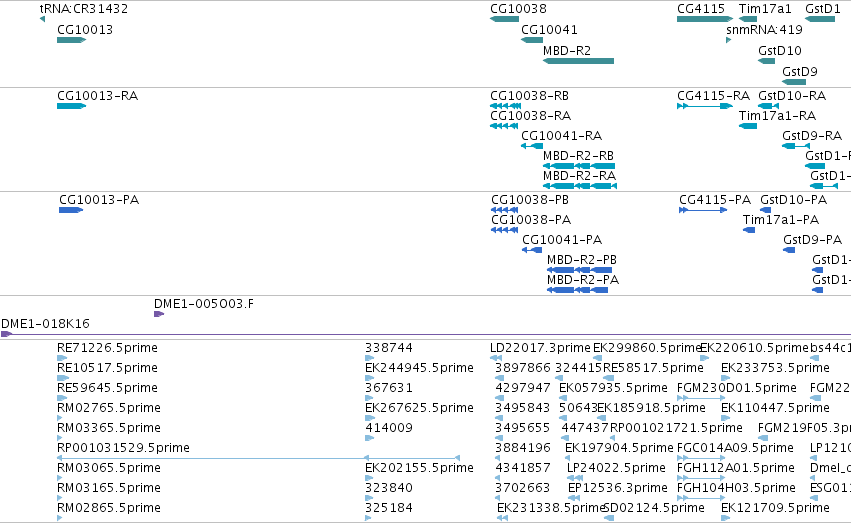Select the MBD-R2 gene label
Screen dimensions: 851x523
pyautogui.click(x=567, y=51)
